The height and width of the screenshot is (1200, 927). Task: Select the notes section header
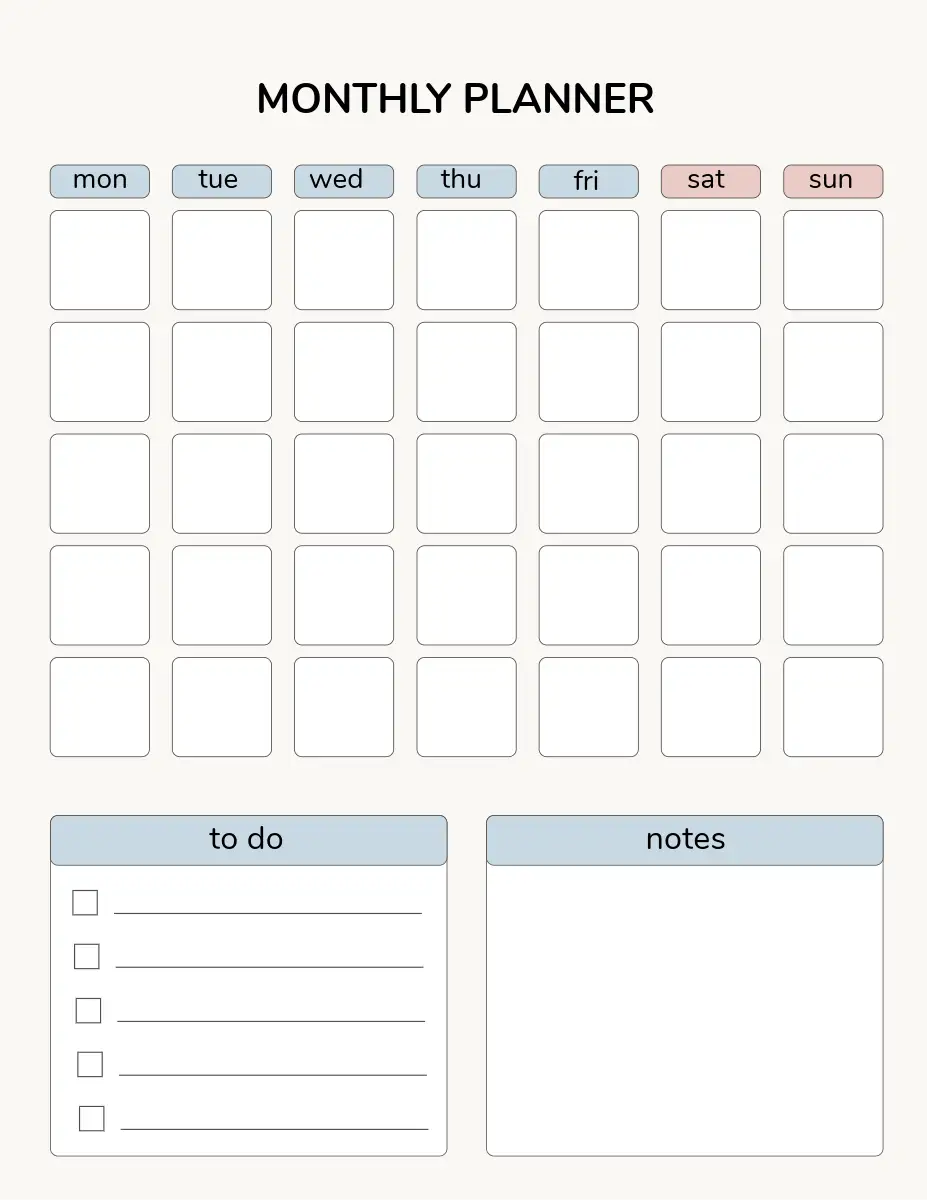(685, 840)
